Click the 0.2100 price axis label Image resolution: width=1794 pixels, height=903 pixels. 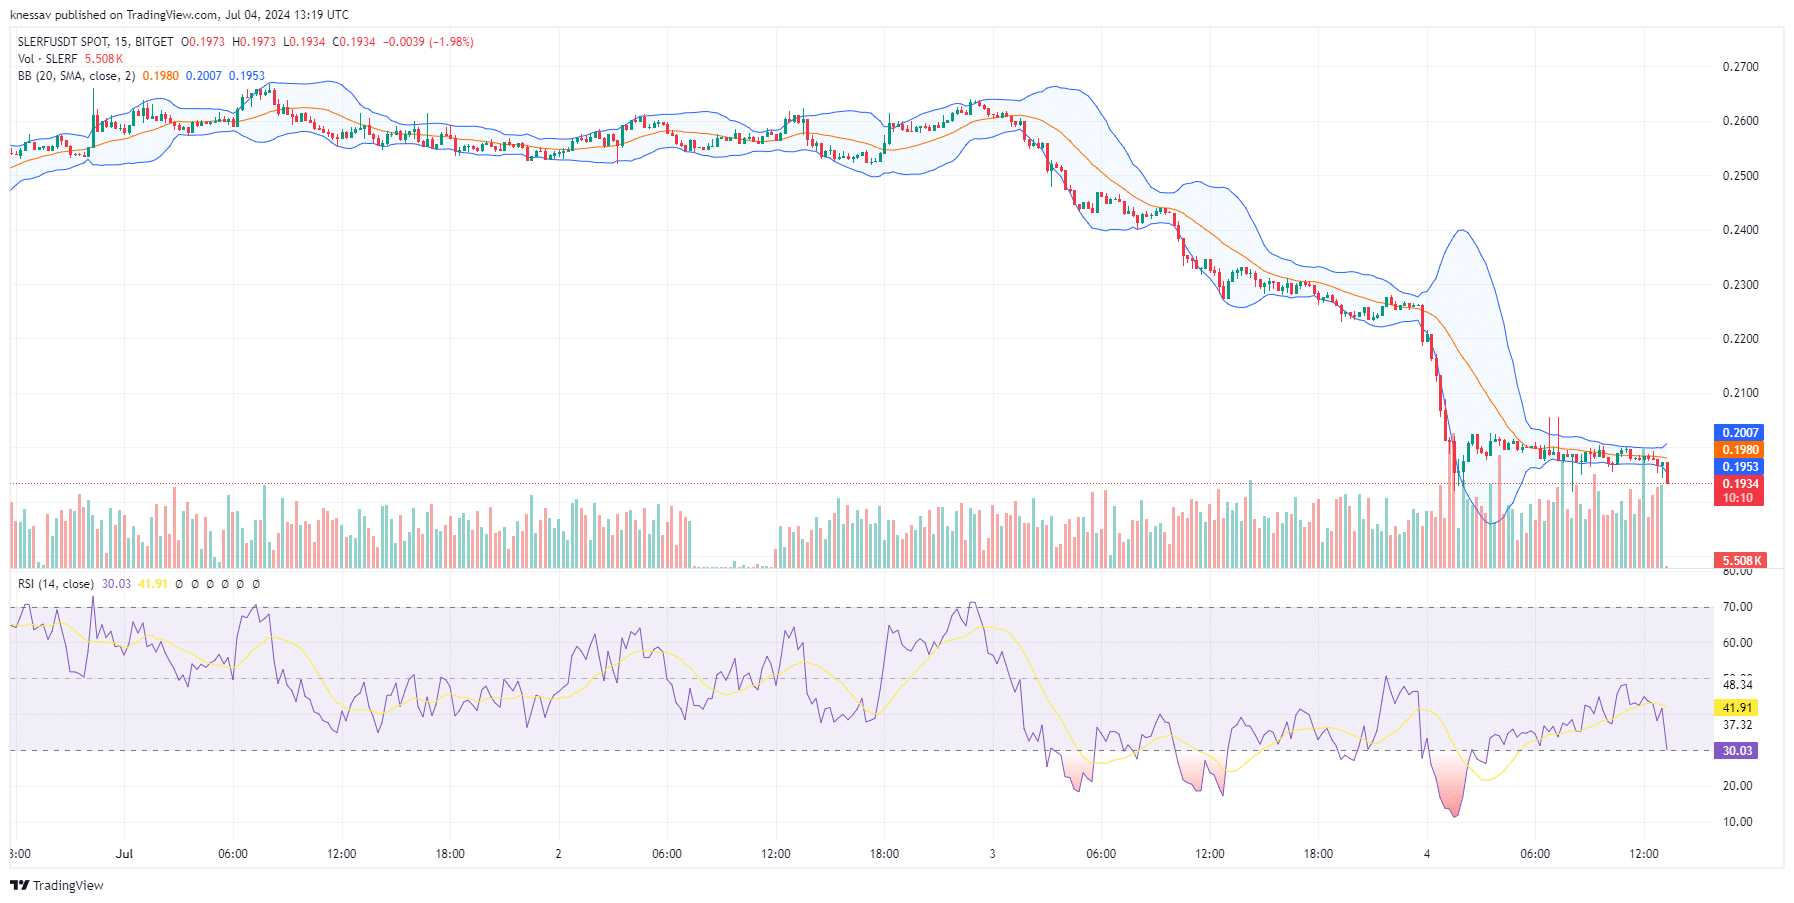point(1740,393)
